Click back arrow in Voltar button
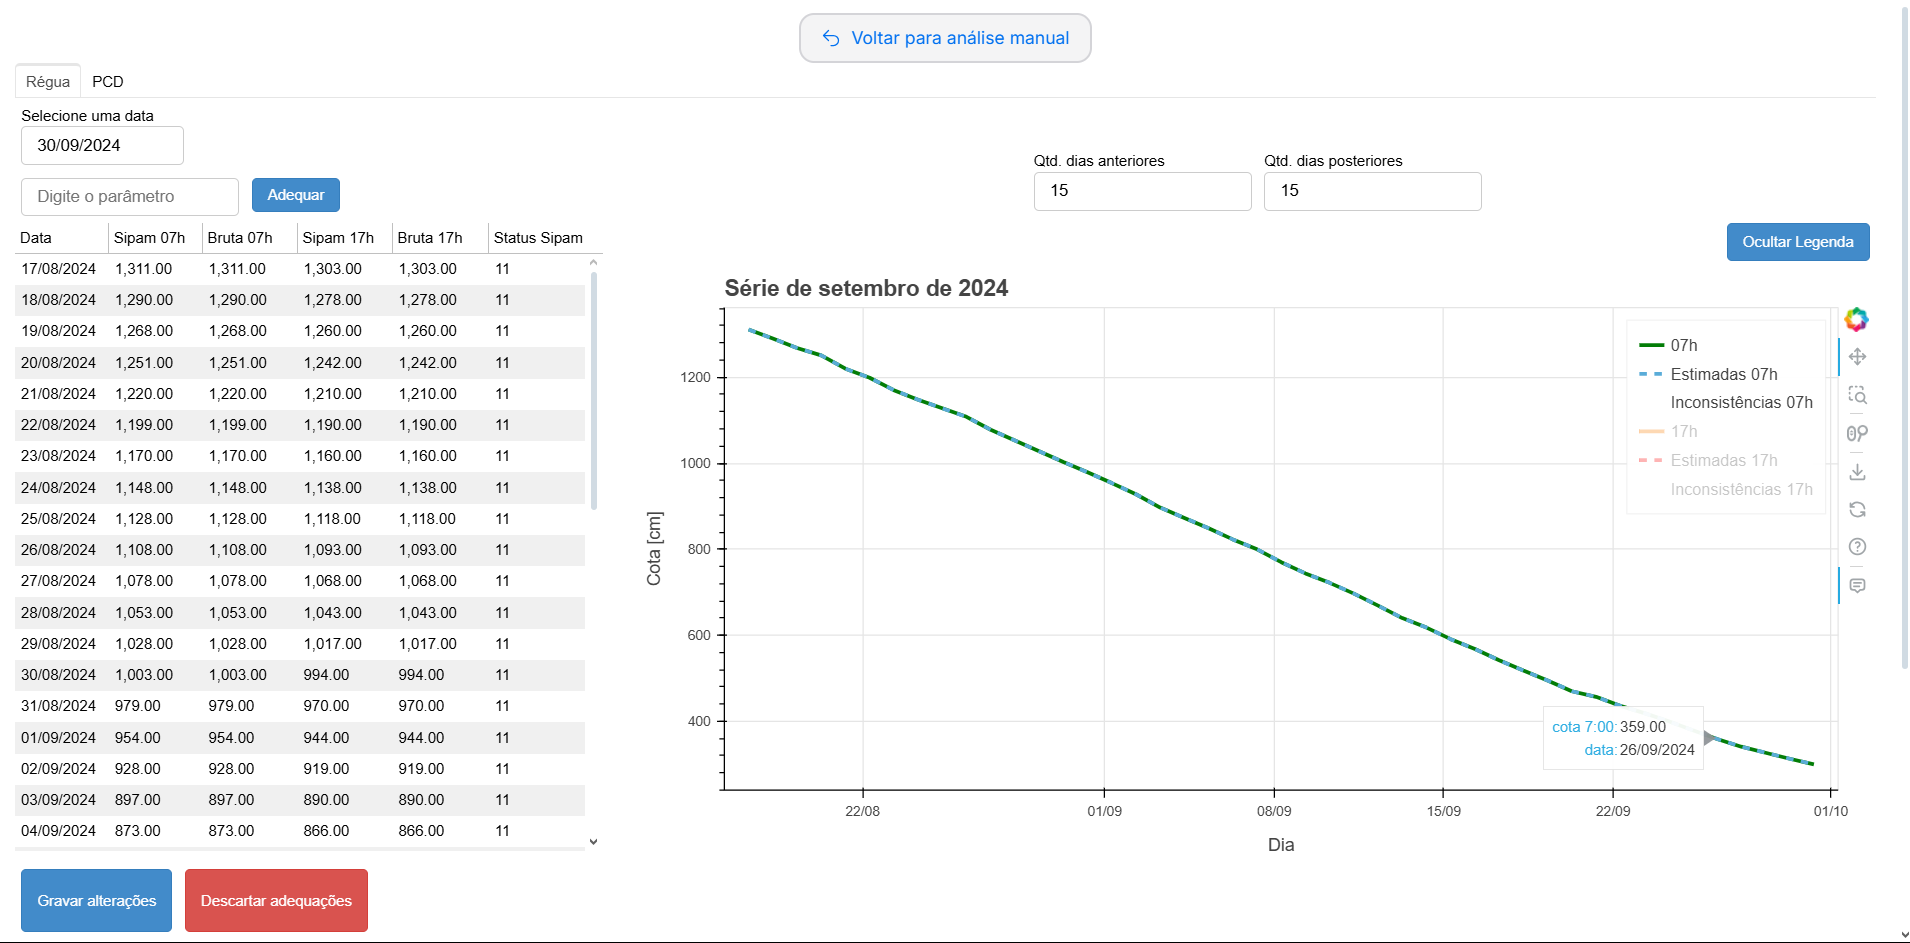1910x943 pixels. pos(830,38)
